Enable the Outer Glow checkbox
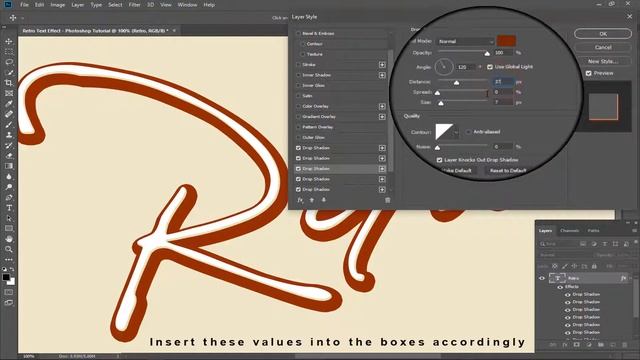This screenshot has width=640, height=360. (x=298, y=138)
